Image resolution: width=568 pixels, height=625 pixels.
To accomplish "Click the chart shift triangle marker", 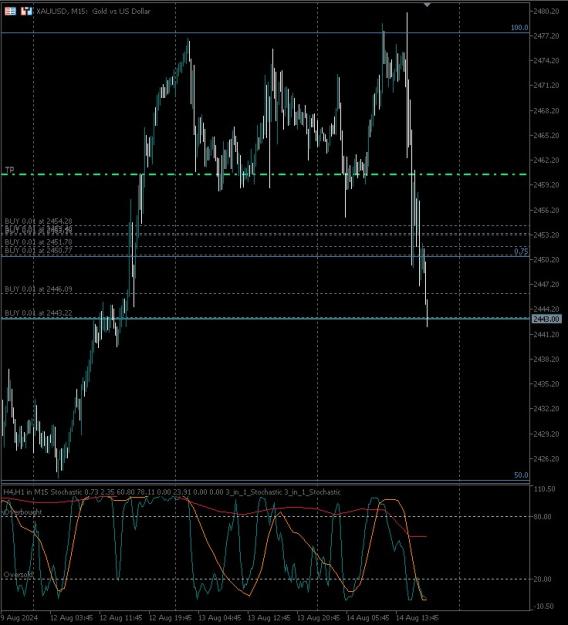I will click(x=427, y=5).
